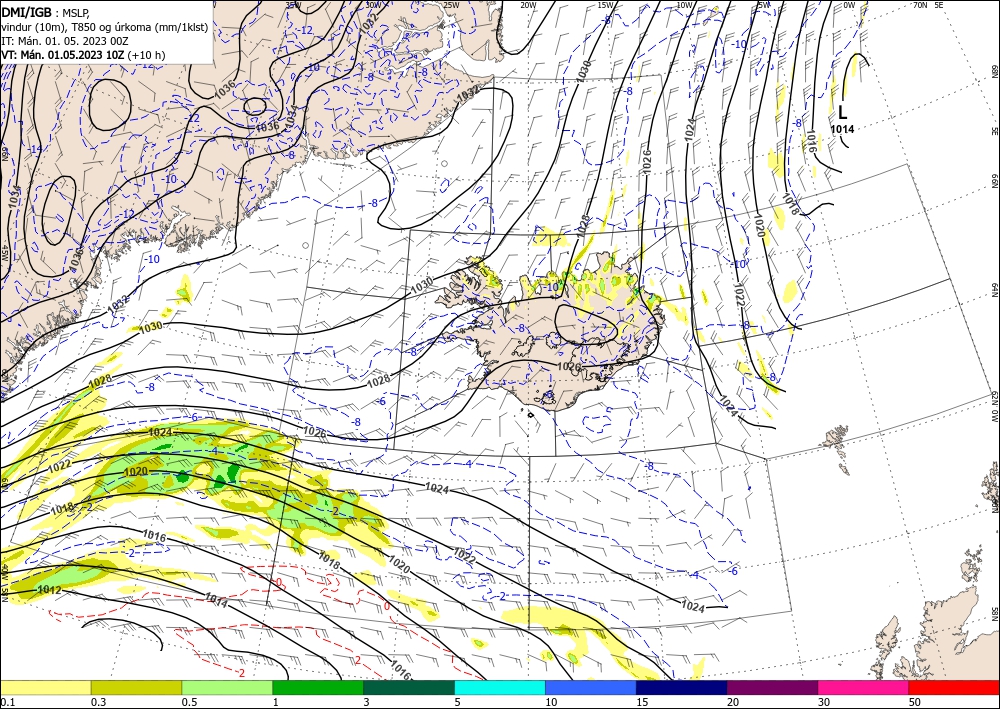Click the pink 30–50 legend swatch
The image size is (1000, 709).
(864, 687)
